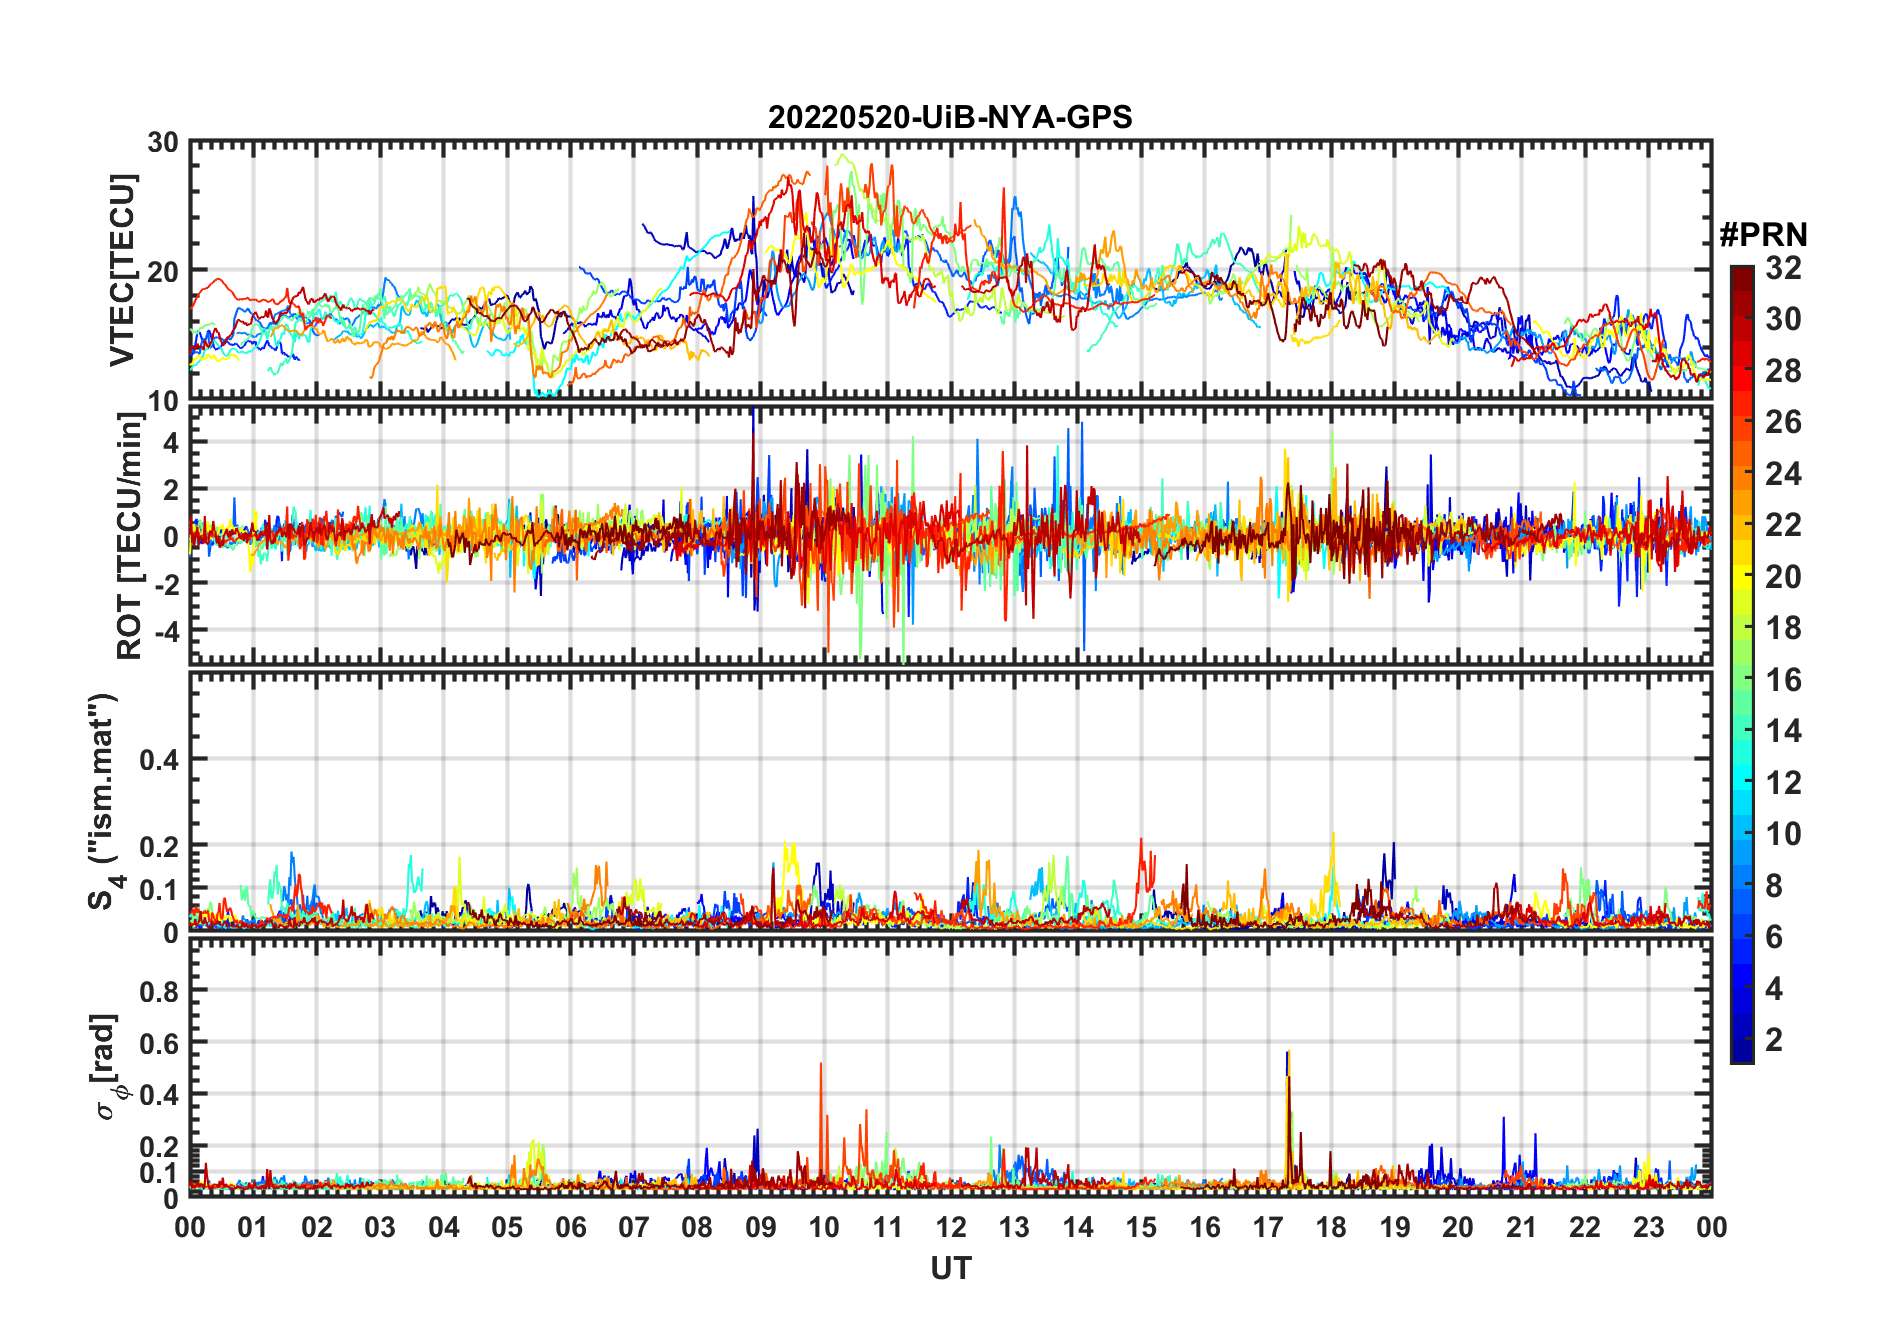The height and width of the screenshot is (1330, 1902).
Task: Click the colorbar tick label 24
Action: coord(1783,474)
